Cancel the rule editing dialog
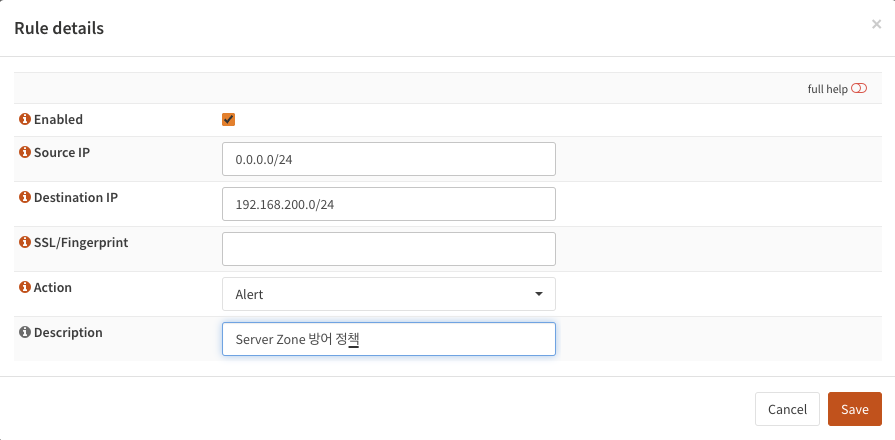 tap(787, 409)
